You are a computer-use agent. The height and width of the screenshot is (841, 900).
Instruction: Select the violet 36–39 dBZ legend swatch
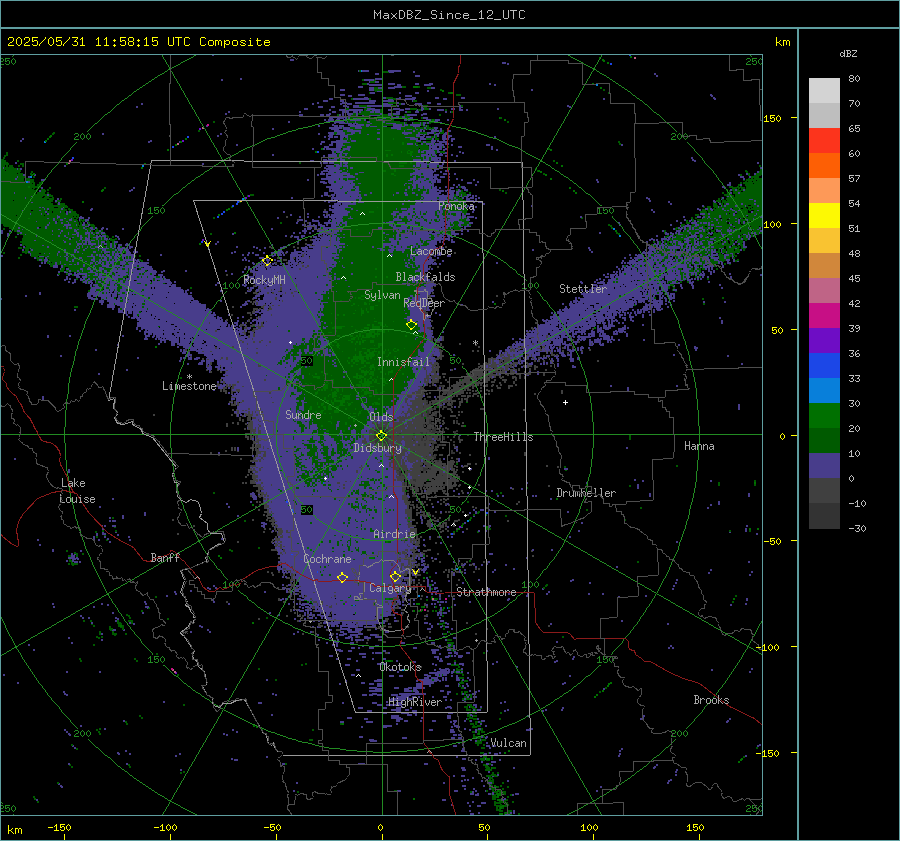824,340
